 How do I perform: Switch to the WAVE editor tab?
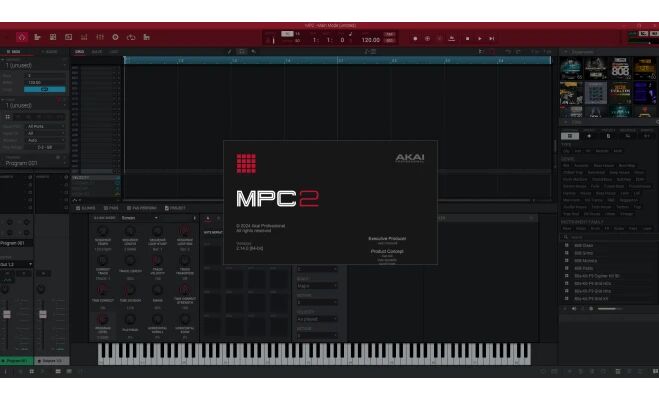97,52
